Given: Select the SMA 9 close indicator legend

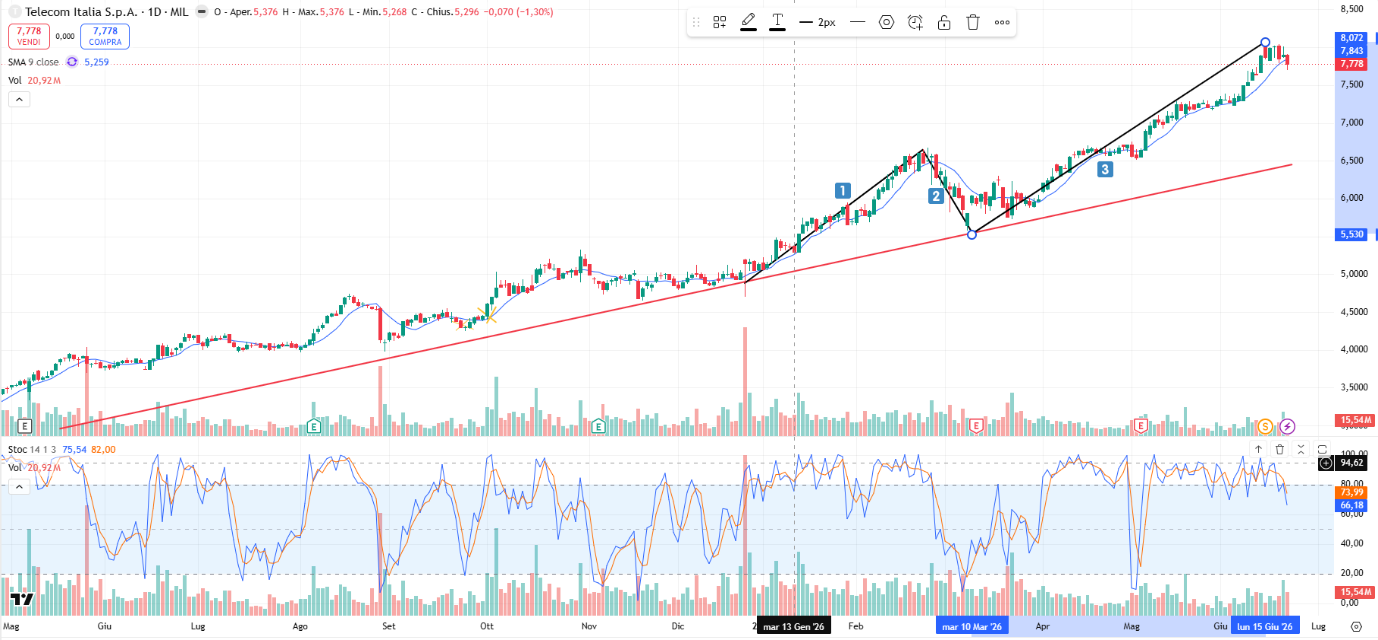Looking at the screenshot, I should 33,62.
